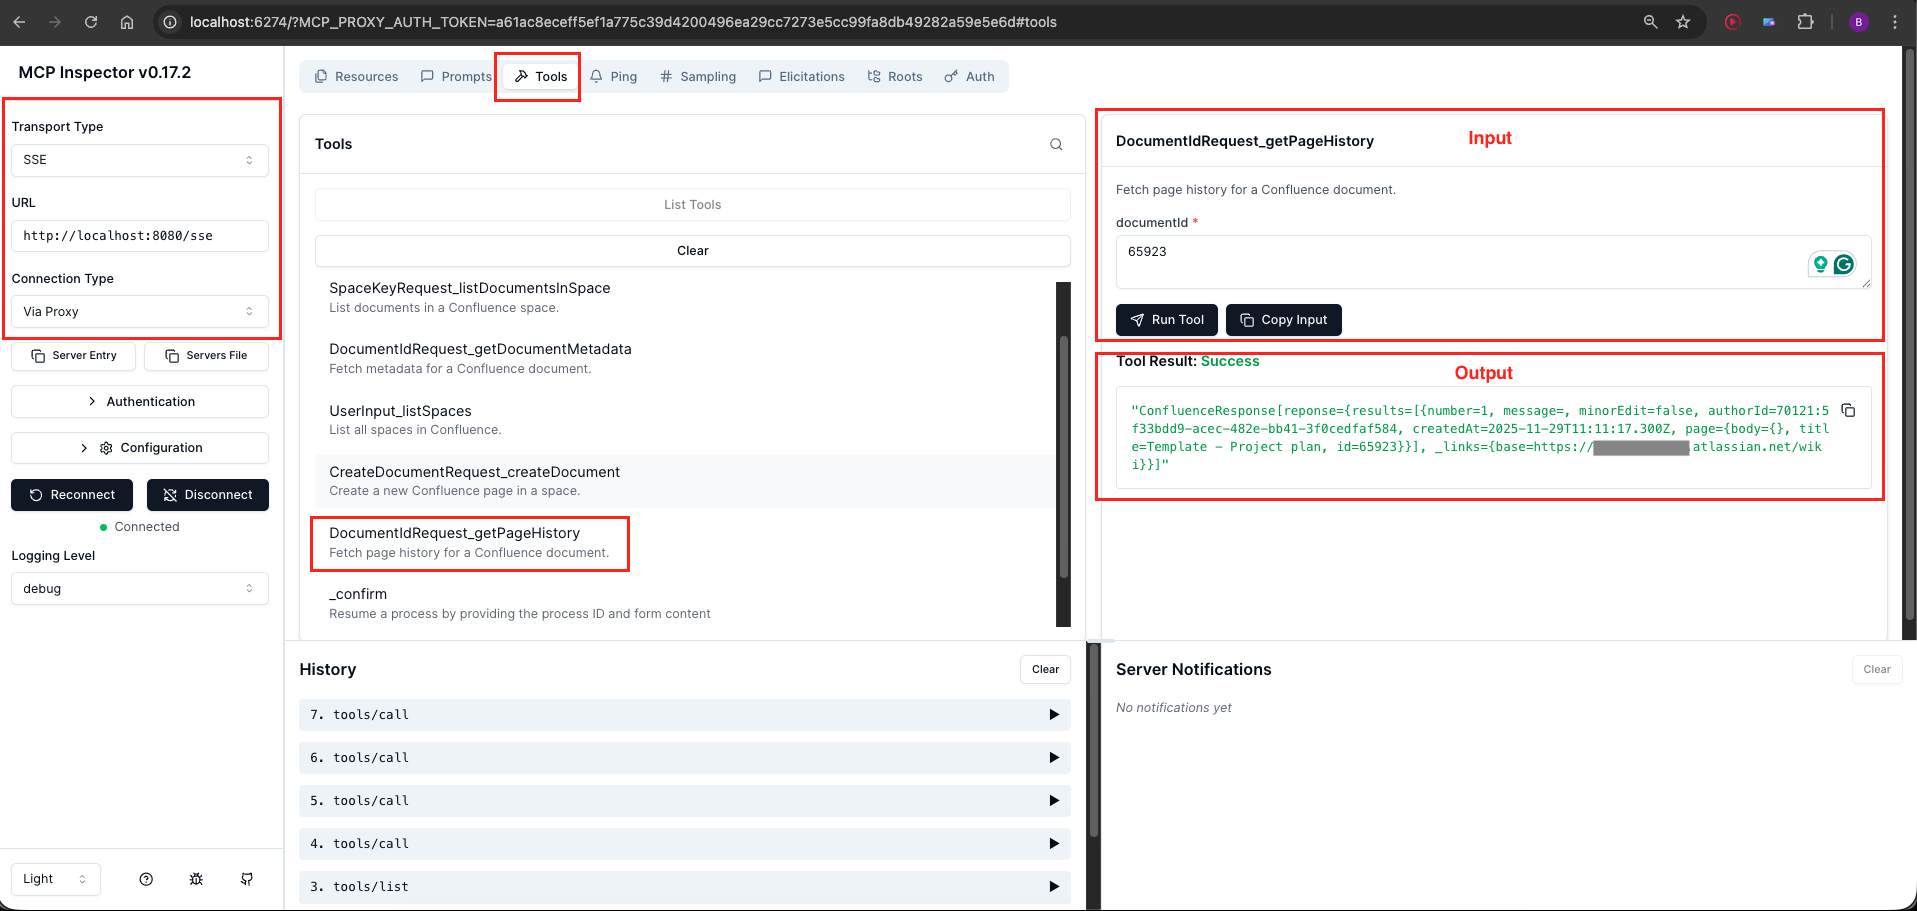1917x911 pixels.
Task: Click the search icon in the Tools panel
Action: (1055, 144)
